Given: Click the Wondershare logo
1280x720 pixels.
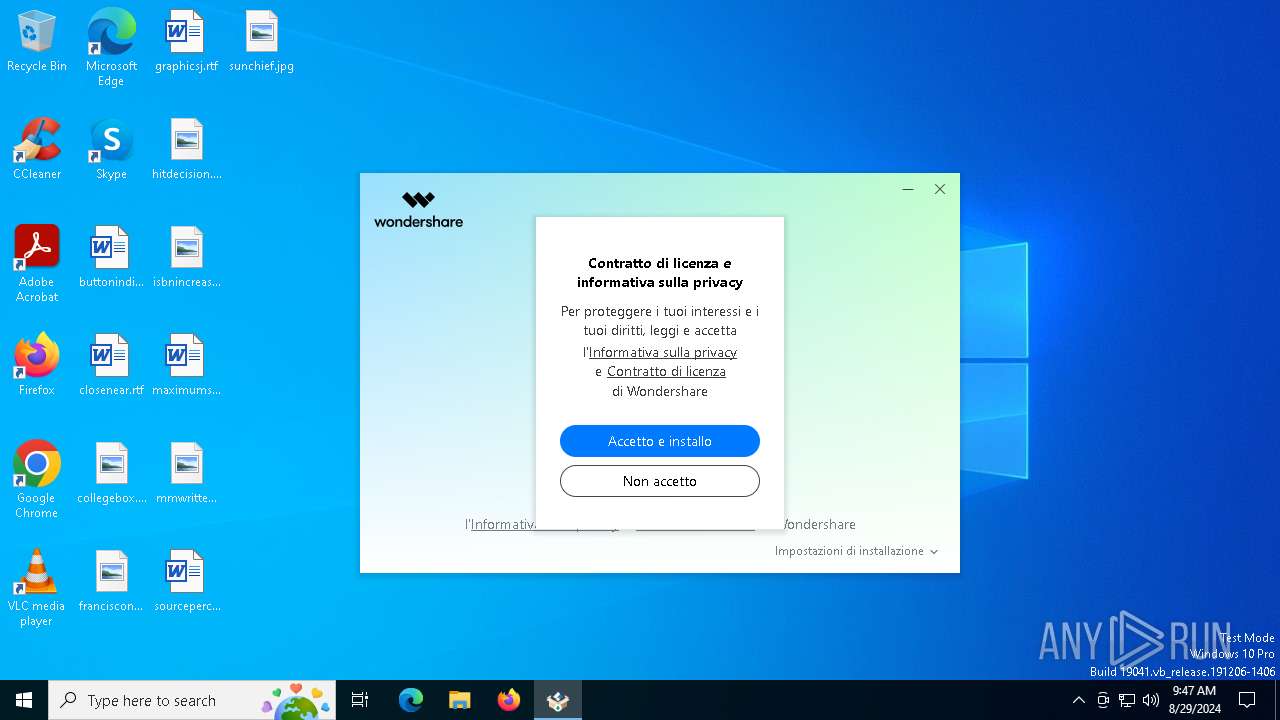Looking at the screenshot, I should coord(418,210).
